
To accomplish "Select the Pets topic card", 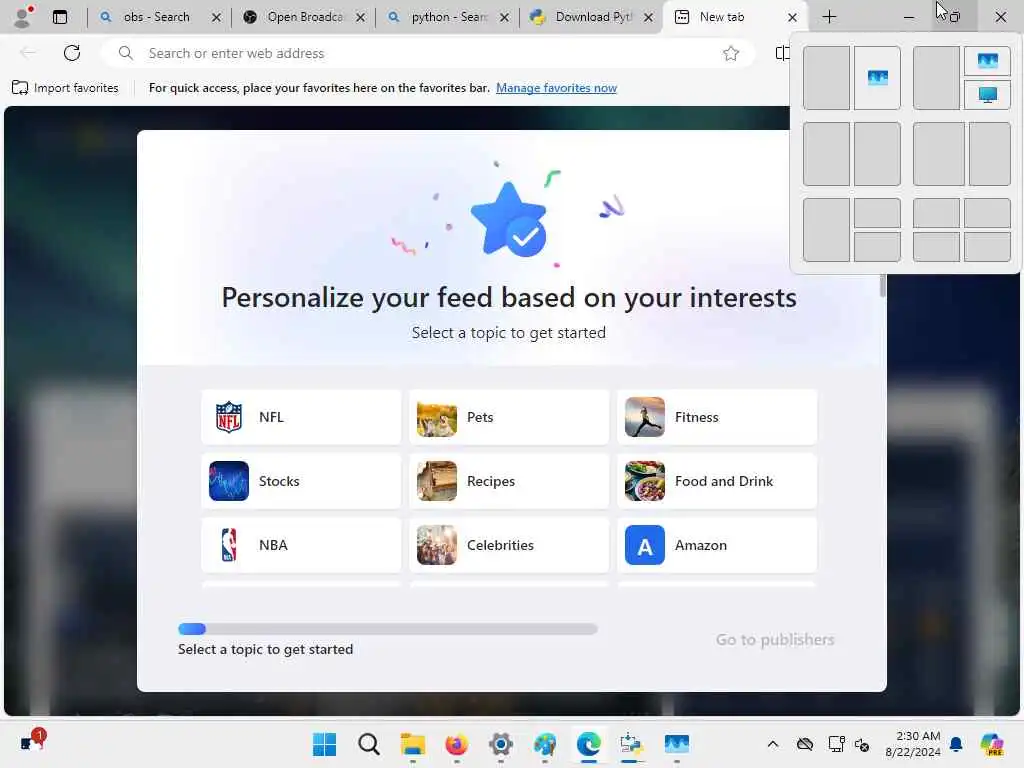I will point(509,417).
